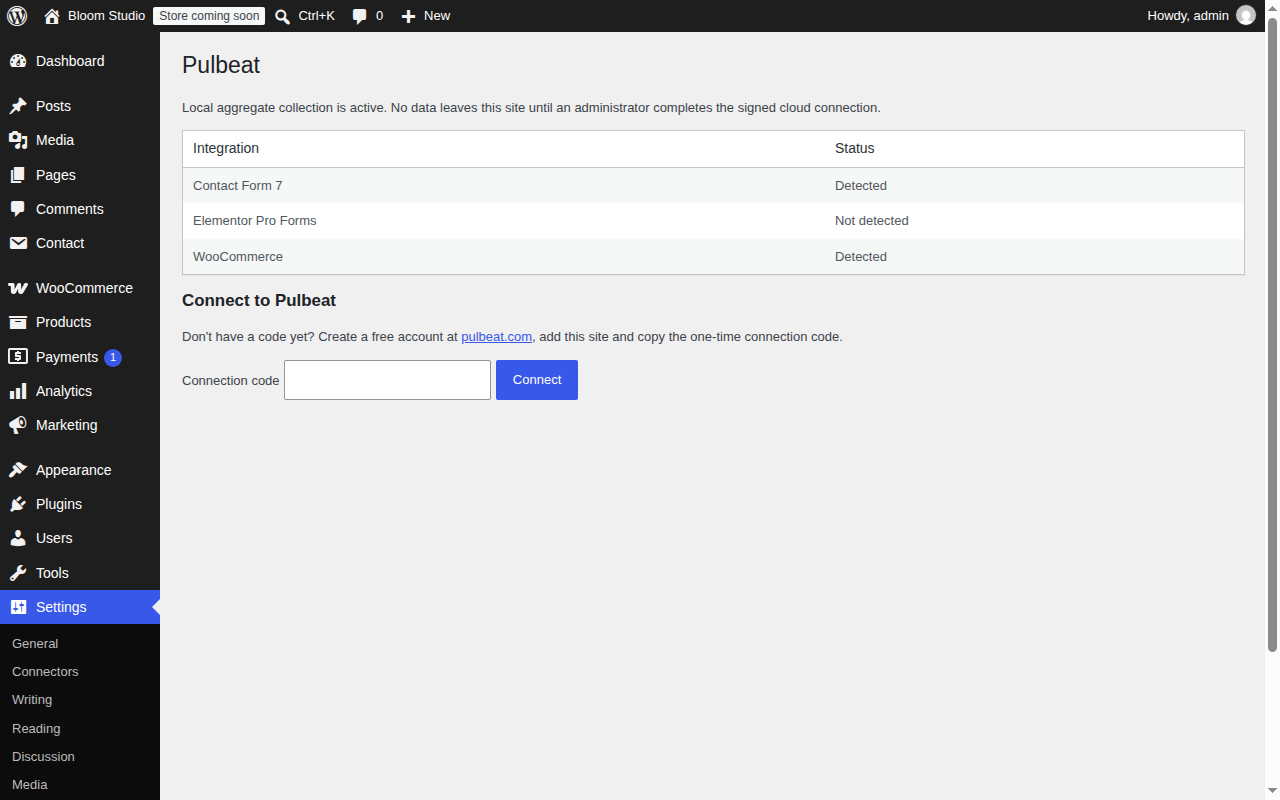This screenshot has width=1280, height=800.
Task: Click the Connect button
Action: [537, 380]
